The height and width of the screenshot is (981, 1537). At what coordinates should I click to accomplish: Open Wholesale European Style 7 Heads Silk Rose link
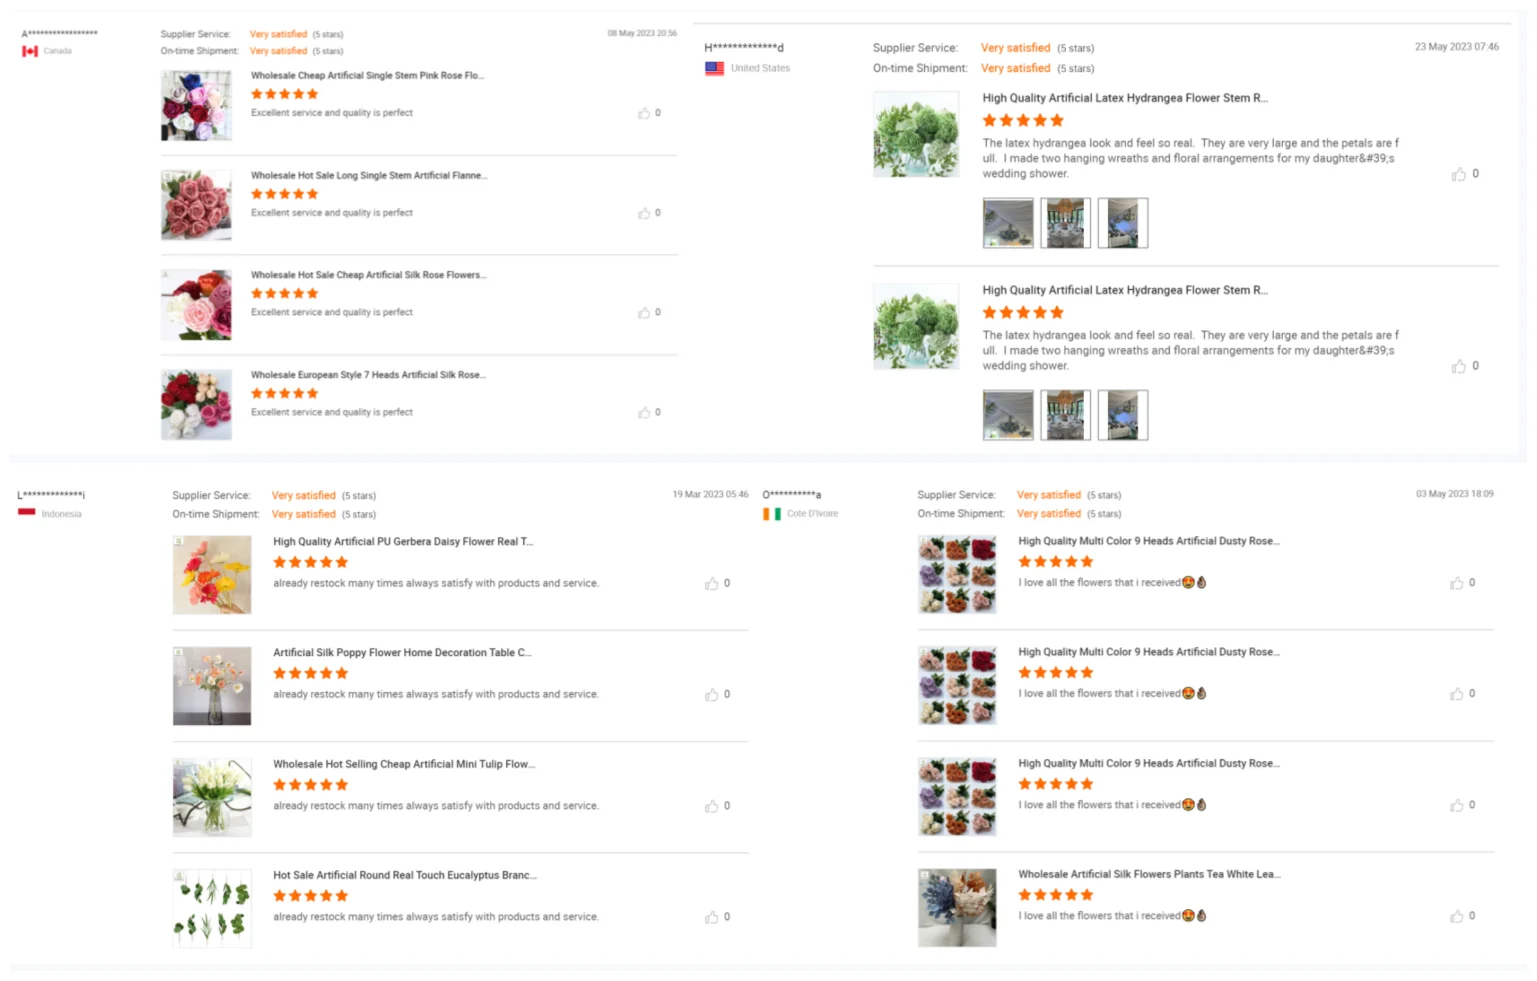point(368,375)
